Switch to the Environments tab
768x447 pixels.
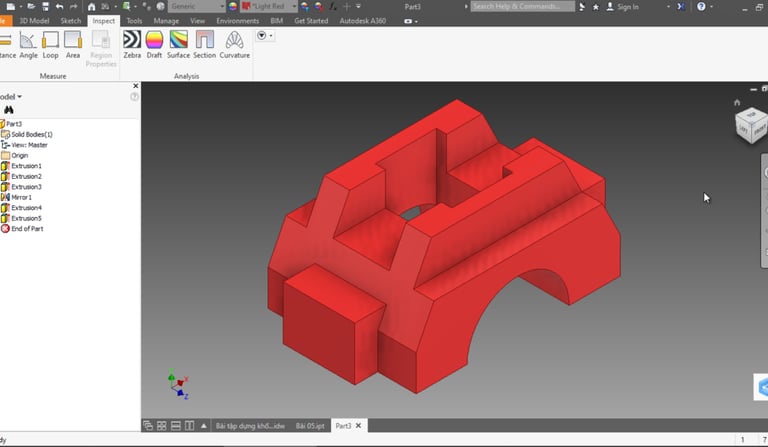point(238,21)
